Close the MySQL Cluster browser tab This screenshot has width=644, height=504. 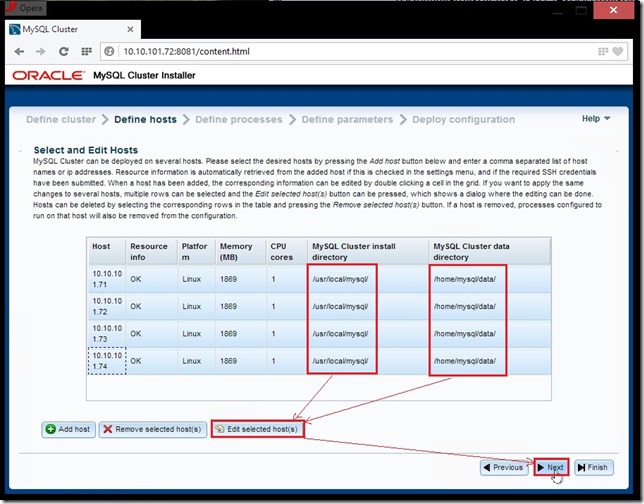(x=130, y=29)
